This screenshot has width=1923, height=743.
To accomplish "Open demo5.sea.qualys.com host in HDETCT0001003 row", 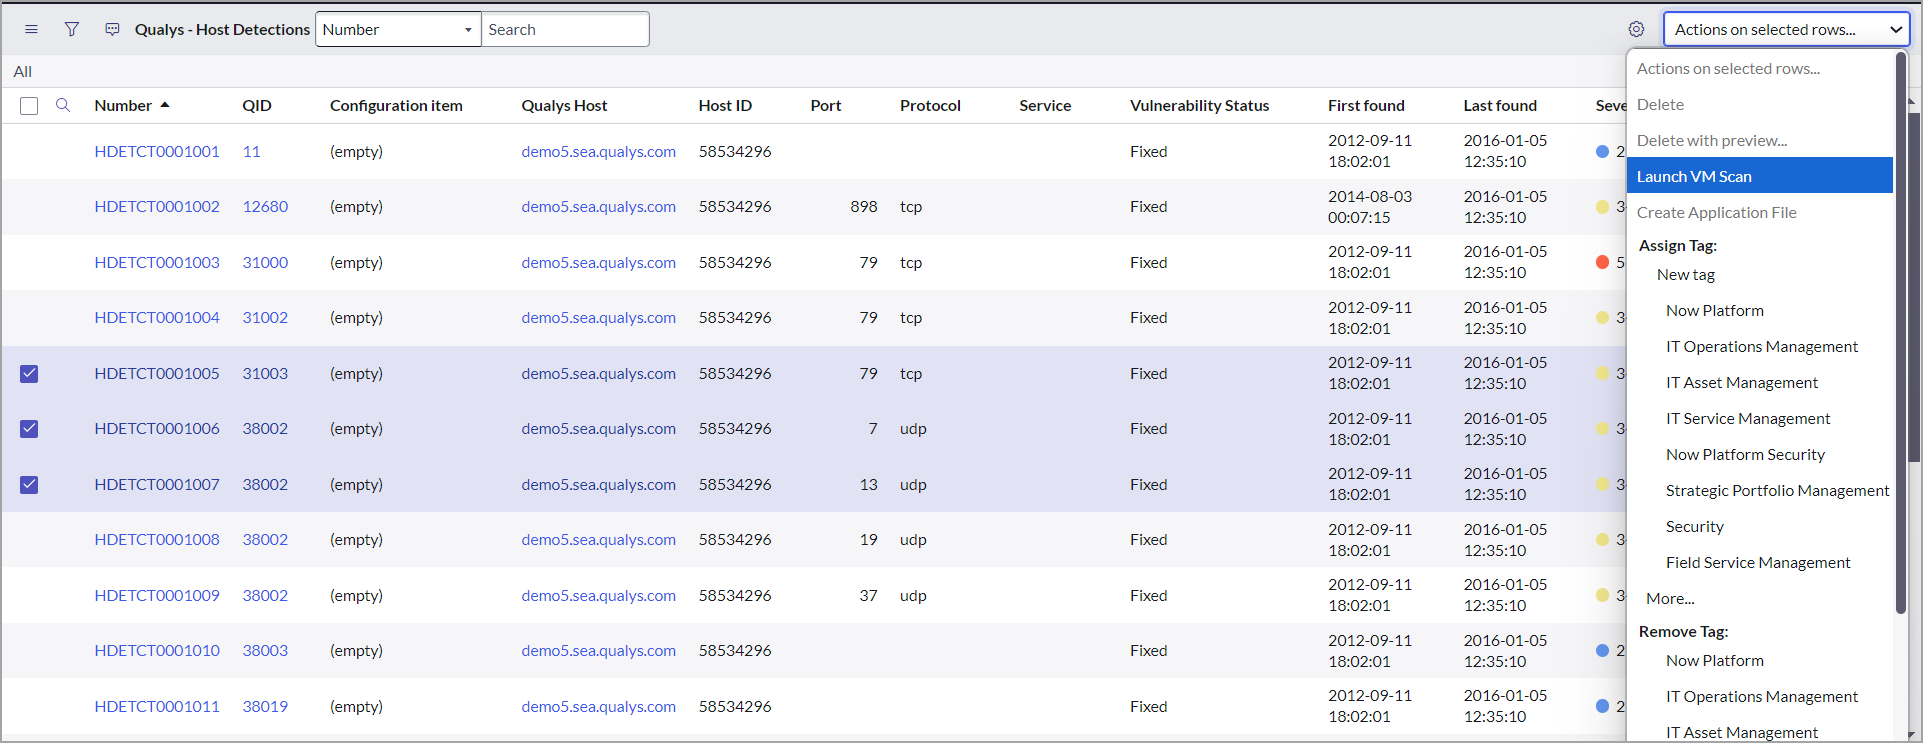I will point(598,263).
